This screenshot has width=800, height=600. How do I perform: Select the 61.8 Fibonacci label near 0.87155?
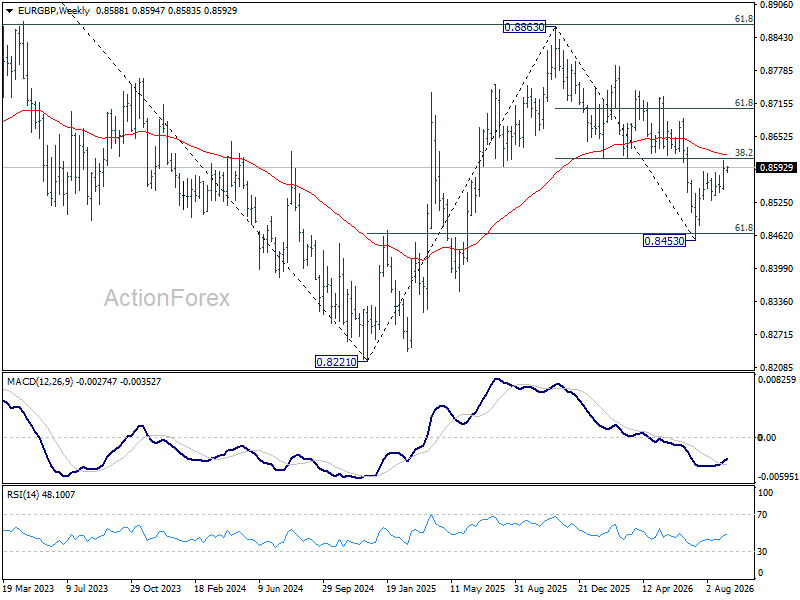[x=743, y=103]
